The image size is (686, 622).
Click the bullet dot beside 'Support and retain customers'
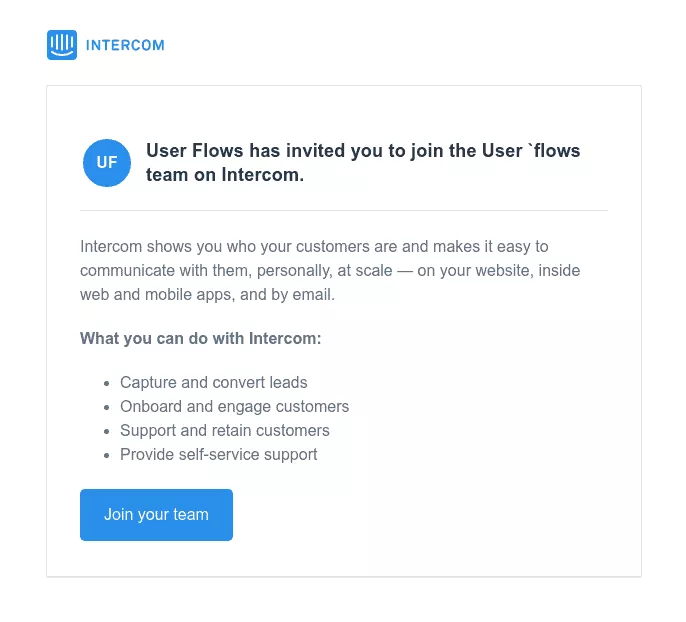click(x=107, y=431)
